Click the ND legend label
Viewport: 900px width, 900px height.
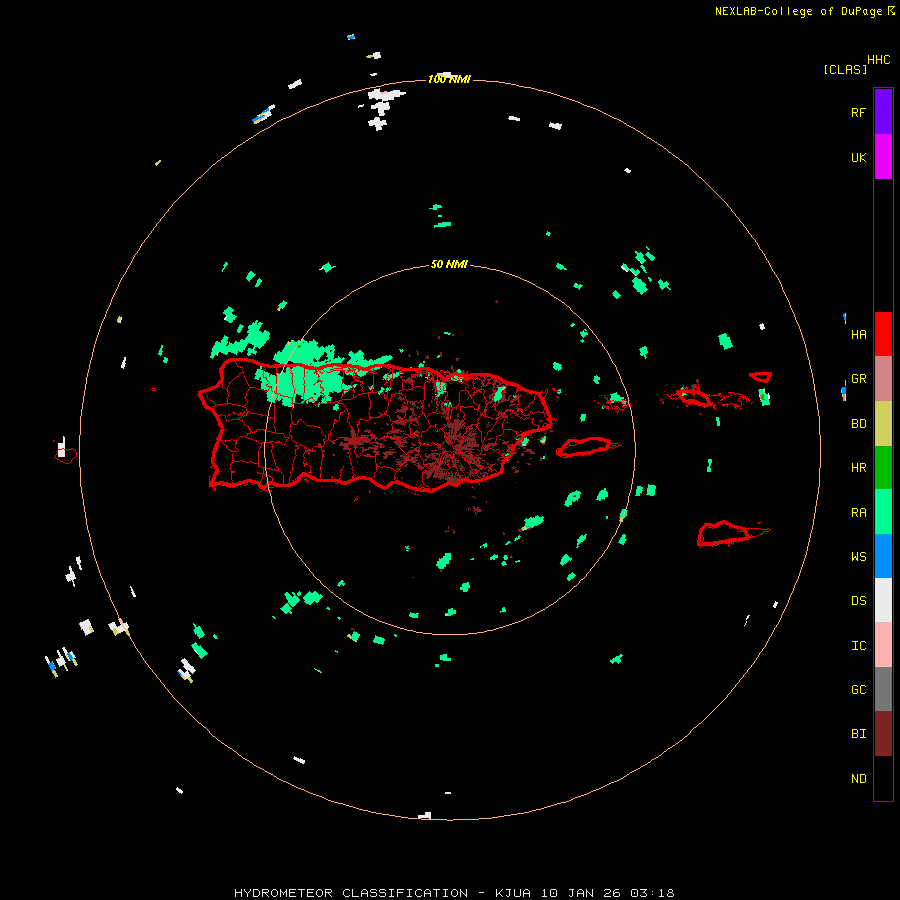click(858, 779)
